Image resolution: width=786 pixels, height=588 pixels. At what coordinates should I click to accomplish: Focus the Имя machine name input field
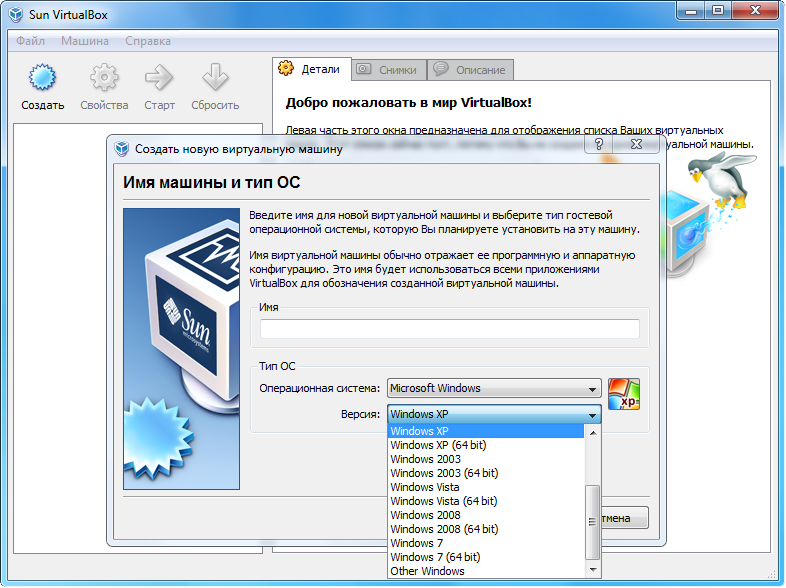[x=450, y=329]
